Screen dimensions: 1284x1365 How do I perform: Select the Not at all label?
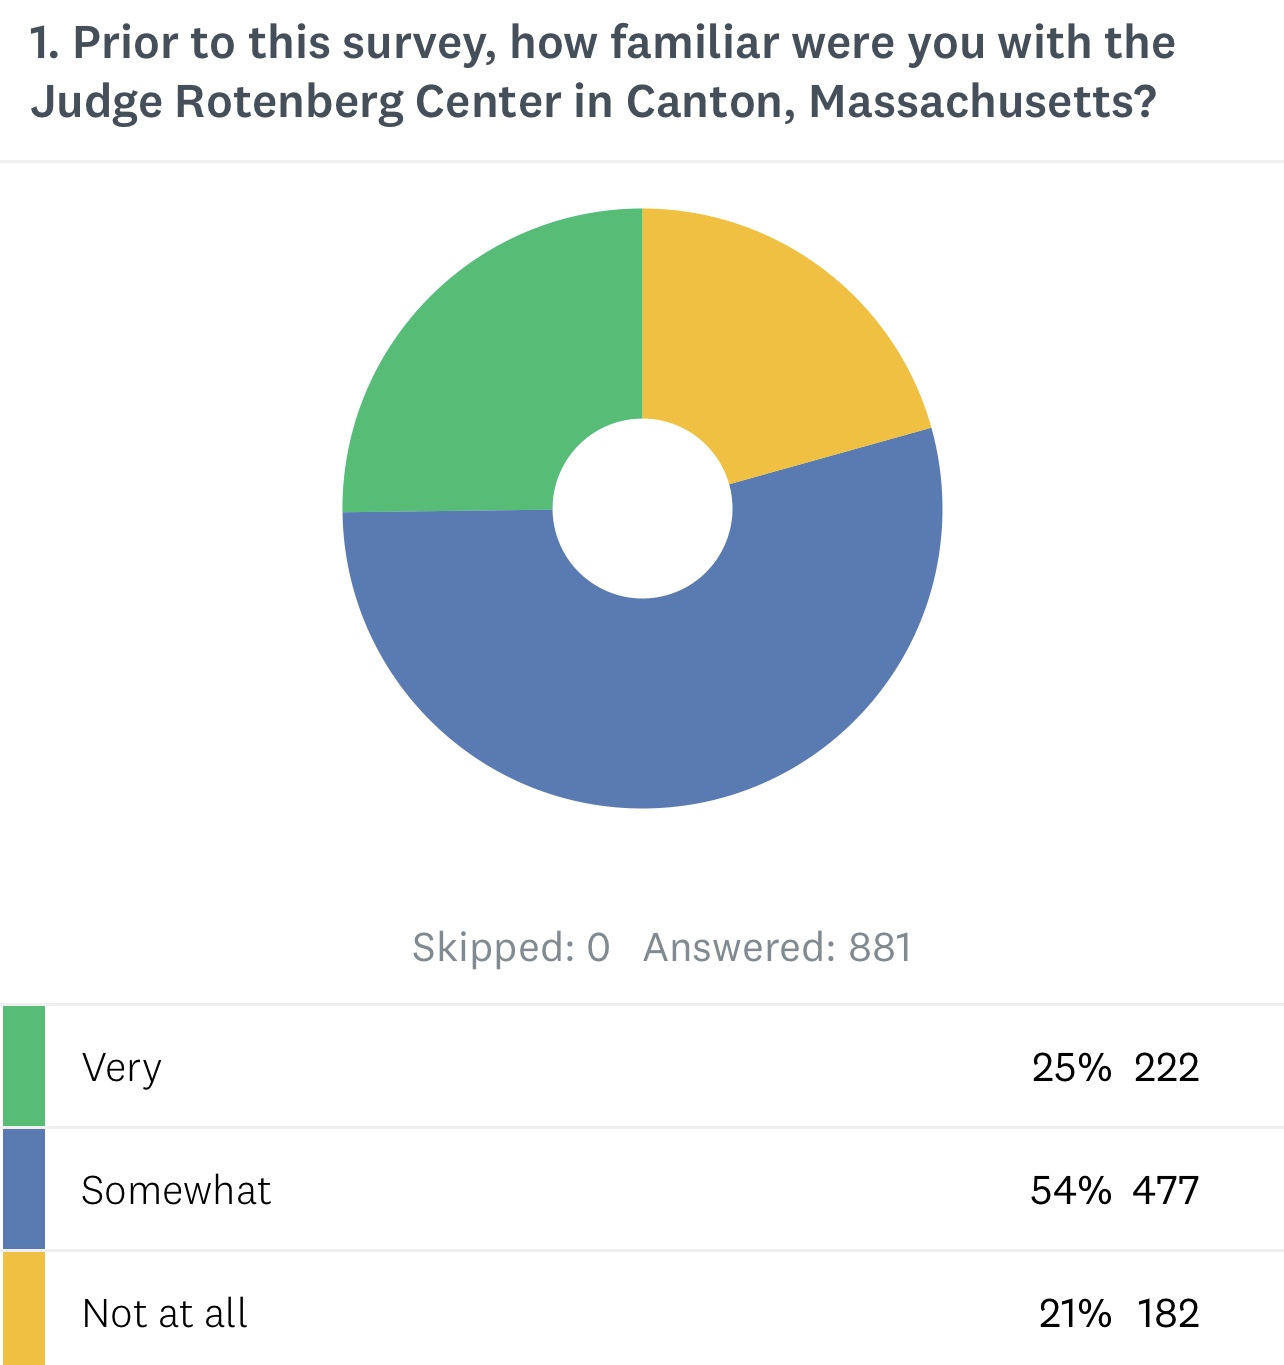coord(165,1313)
